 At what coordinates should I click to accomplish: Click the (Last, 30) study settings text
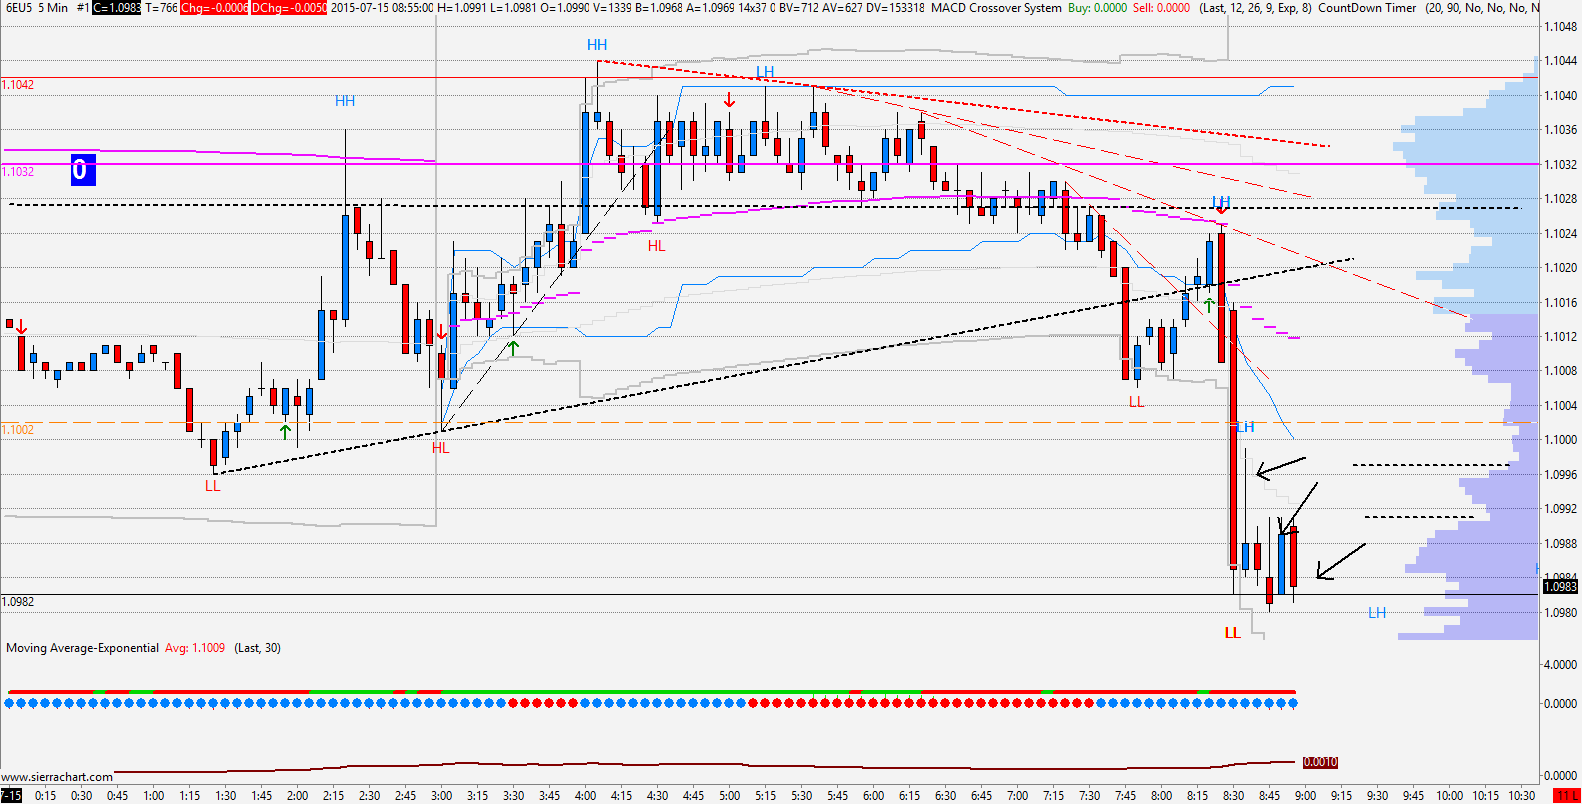tap(257, 648)
